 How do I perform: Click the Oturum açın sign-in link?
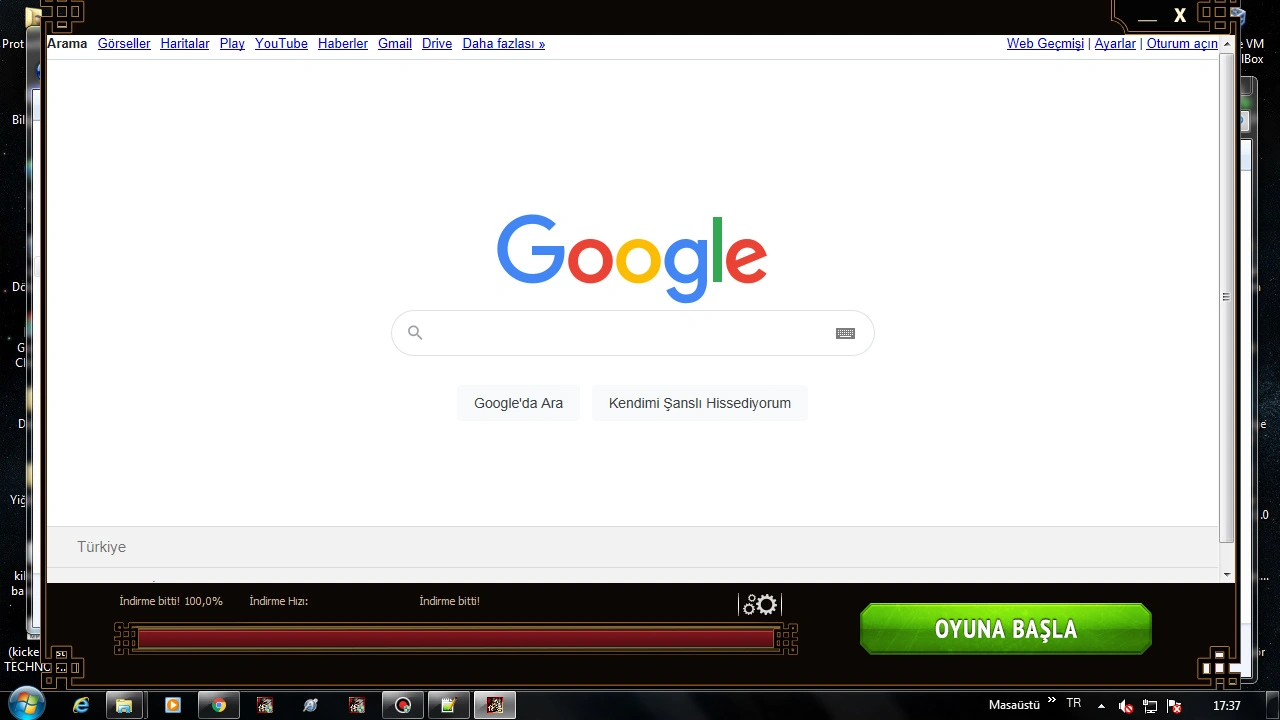tap(1182, 44)
